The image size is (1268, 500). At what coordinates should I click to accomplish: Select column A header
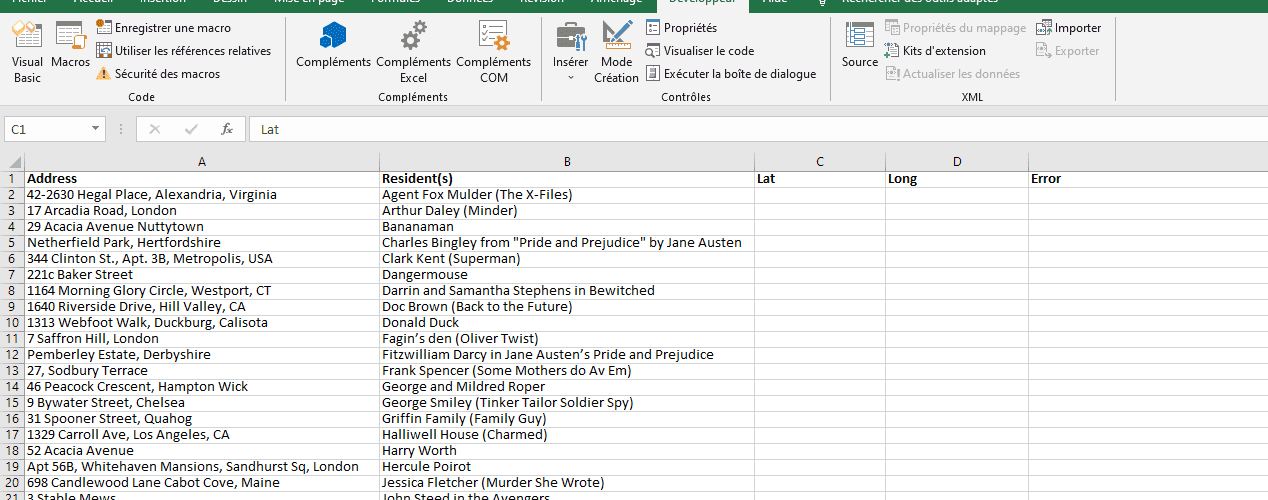coord(202,162)
